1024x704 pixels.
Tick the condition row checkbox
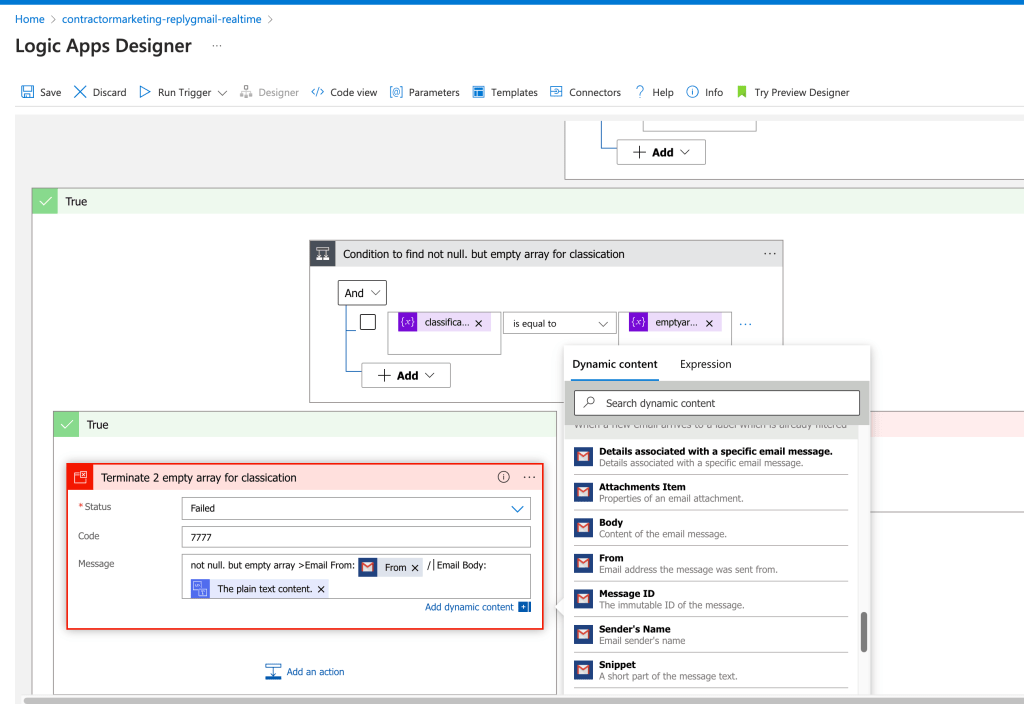click(x=368, y=322)
